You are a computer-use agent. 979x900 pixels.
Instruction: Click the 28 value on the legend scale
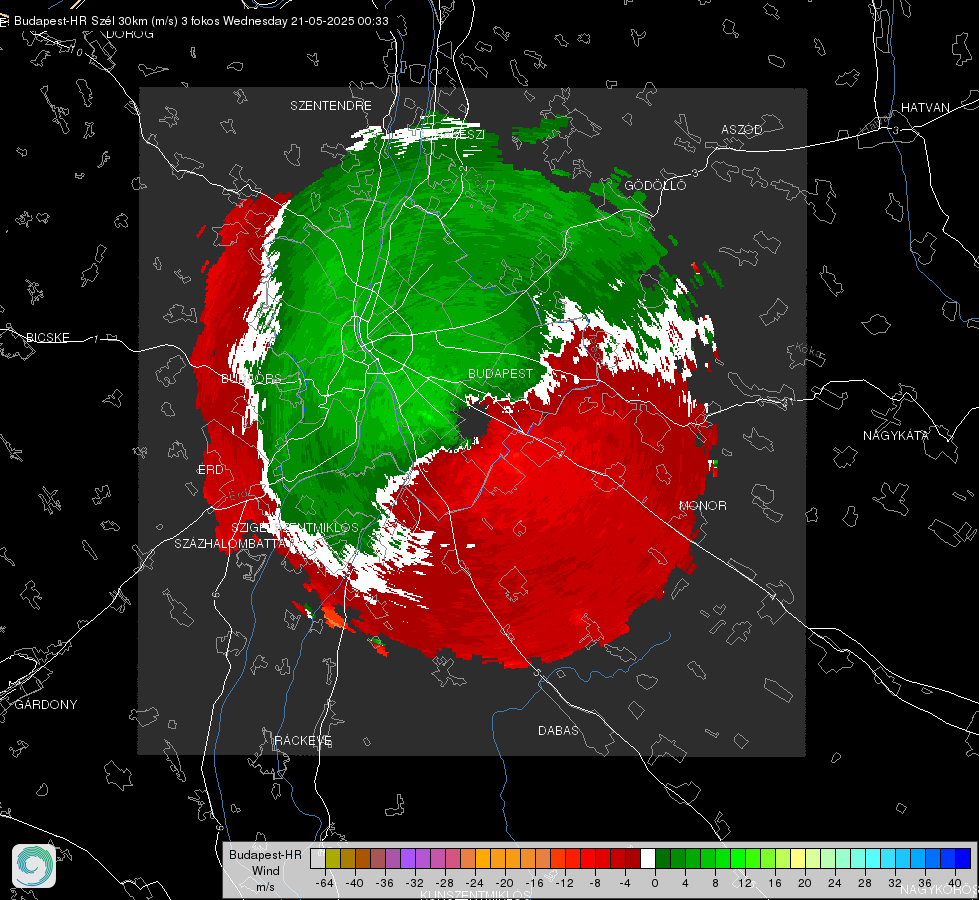tap(865, 883)
